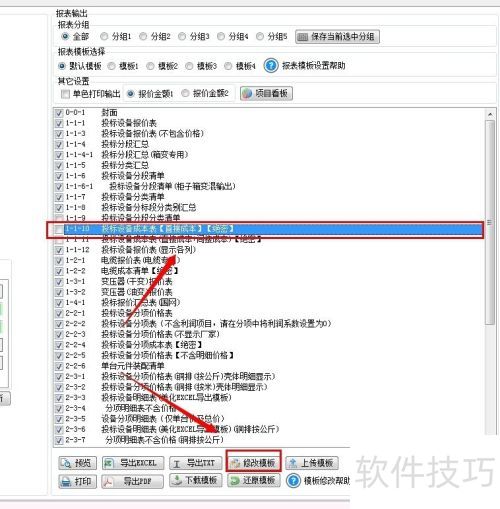Click the report list scrollbar up arrow

490,115
